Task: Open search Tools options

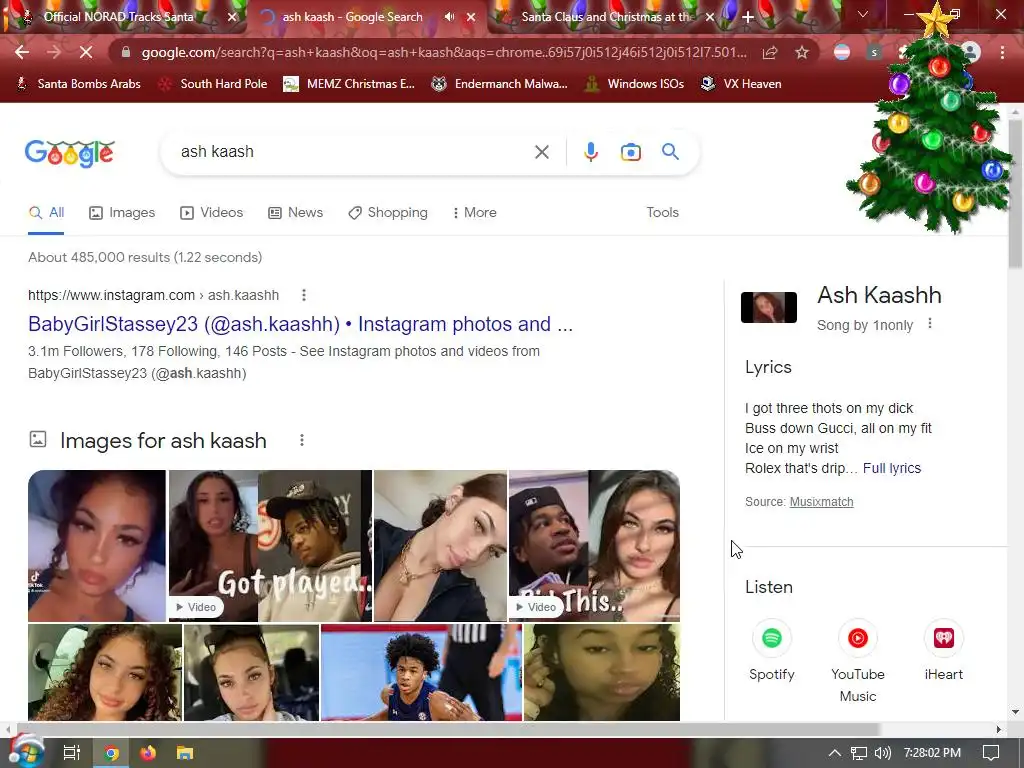Action: [662, 212]
